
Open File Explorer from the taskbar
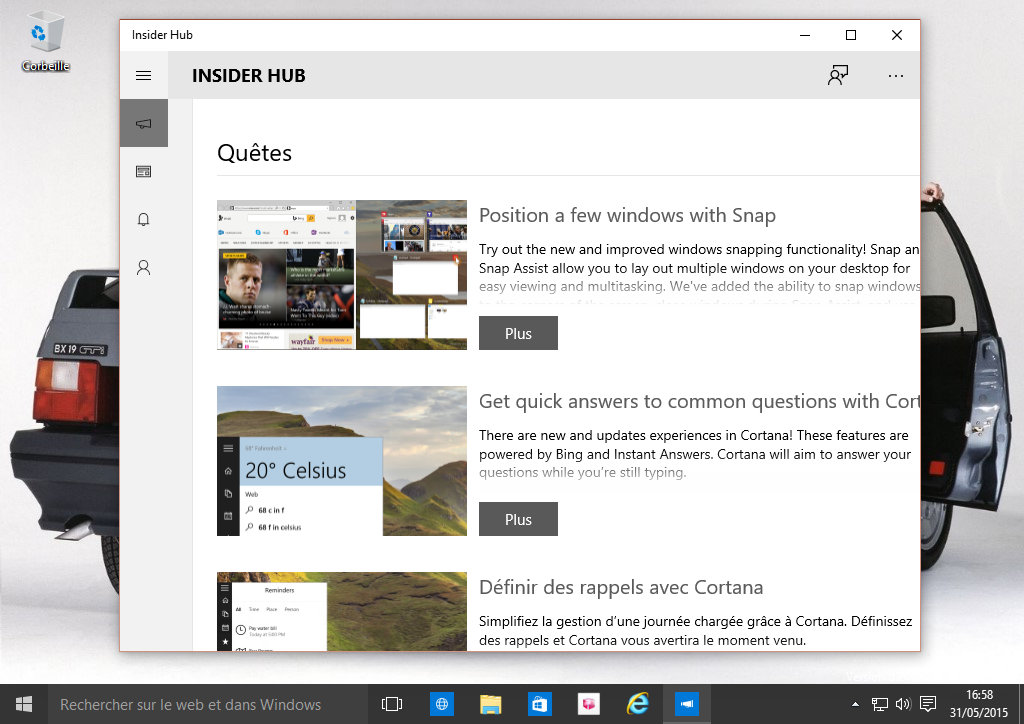tap(490, 704)
